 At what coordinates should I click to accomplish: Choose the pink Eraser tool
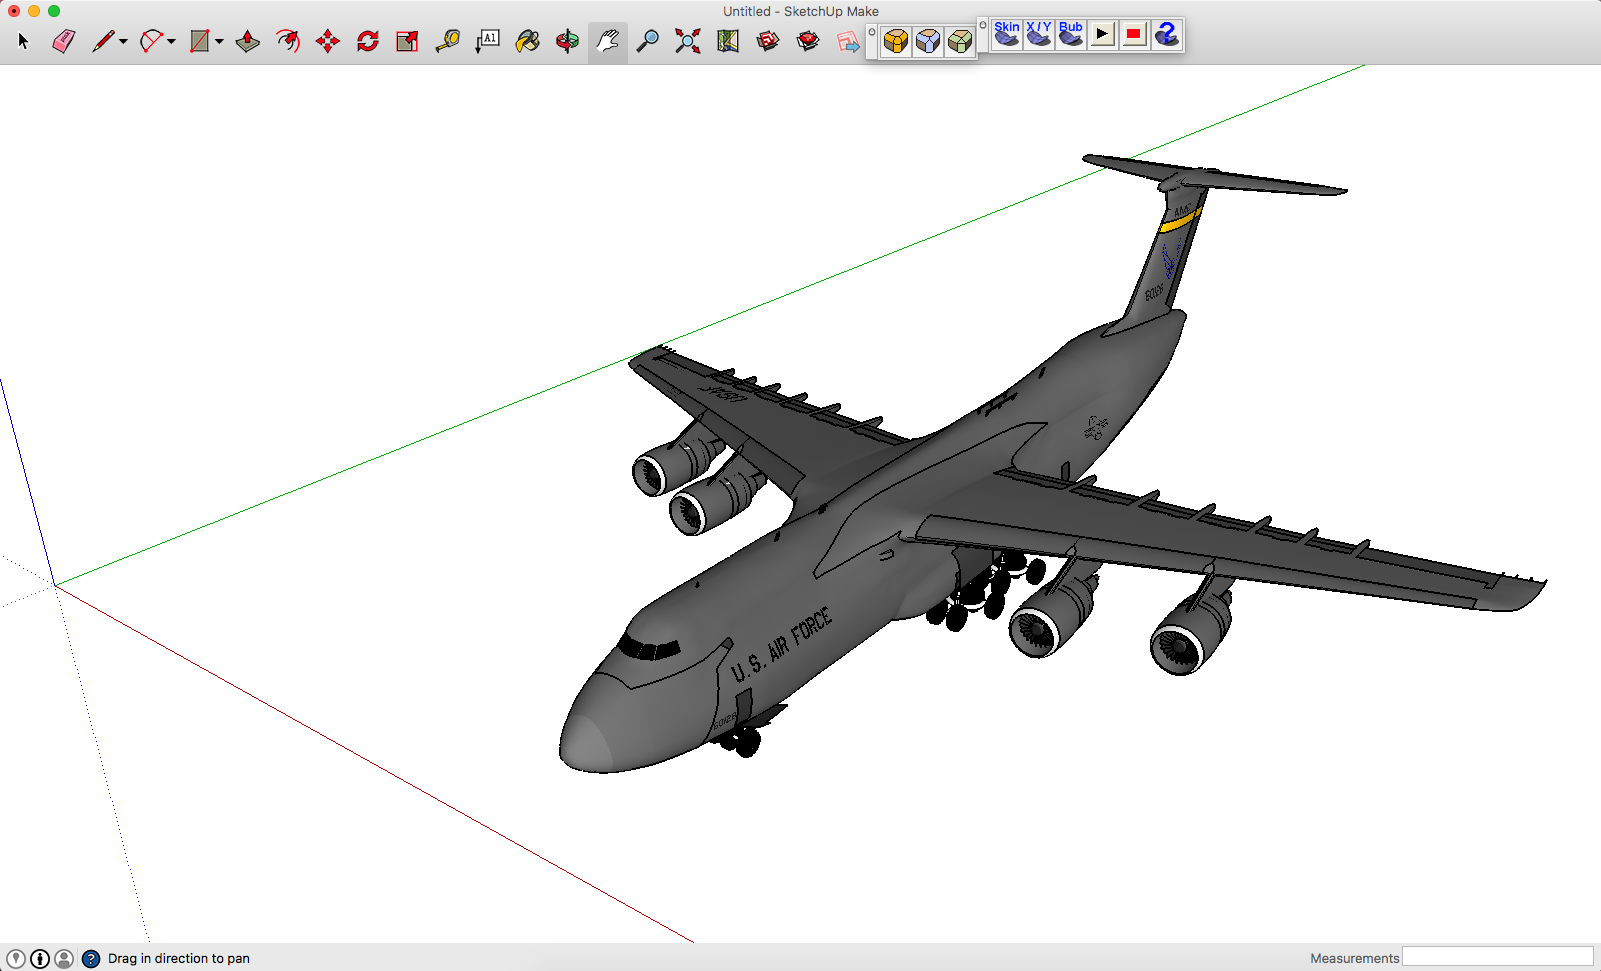(x=63, y=41)
